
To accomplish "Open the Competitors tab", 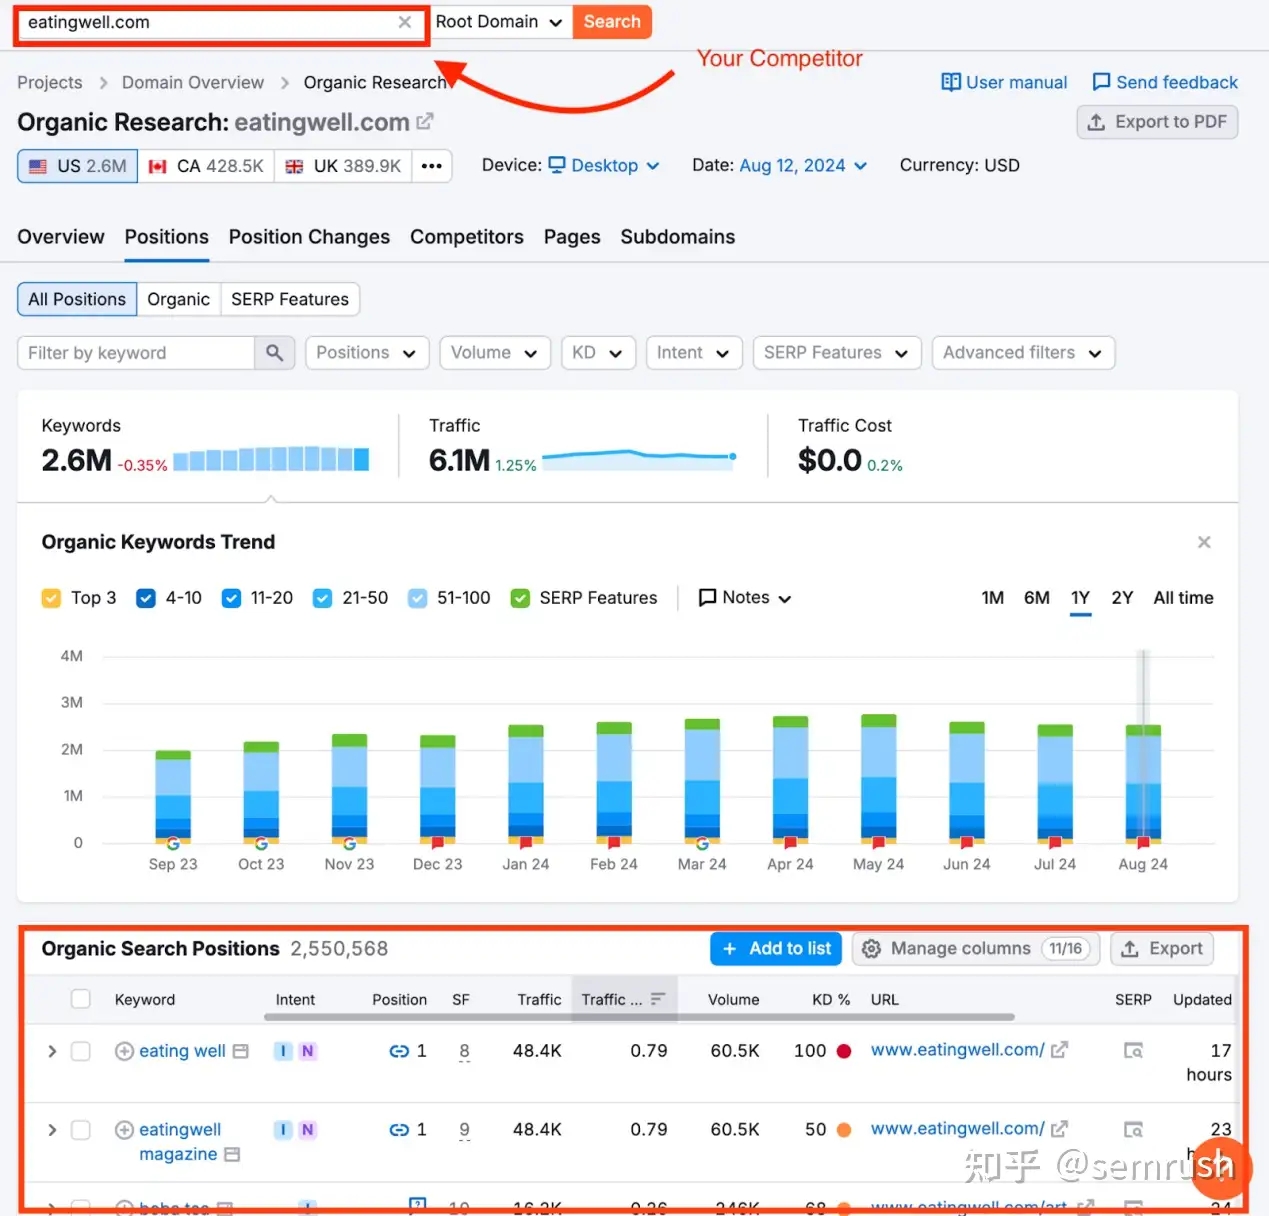I will (466, 237).
